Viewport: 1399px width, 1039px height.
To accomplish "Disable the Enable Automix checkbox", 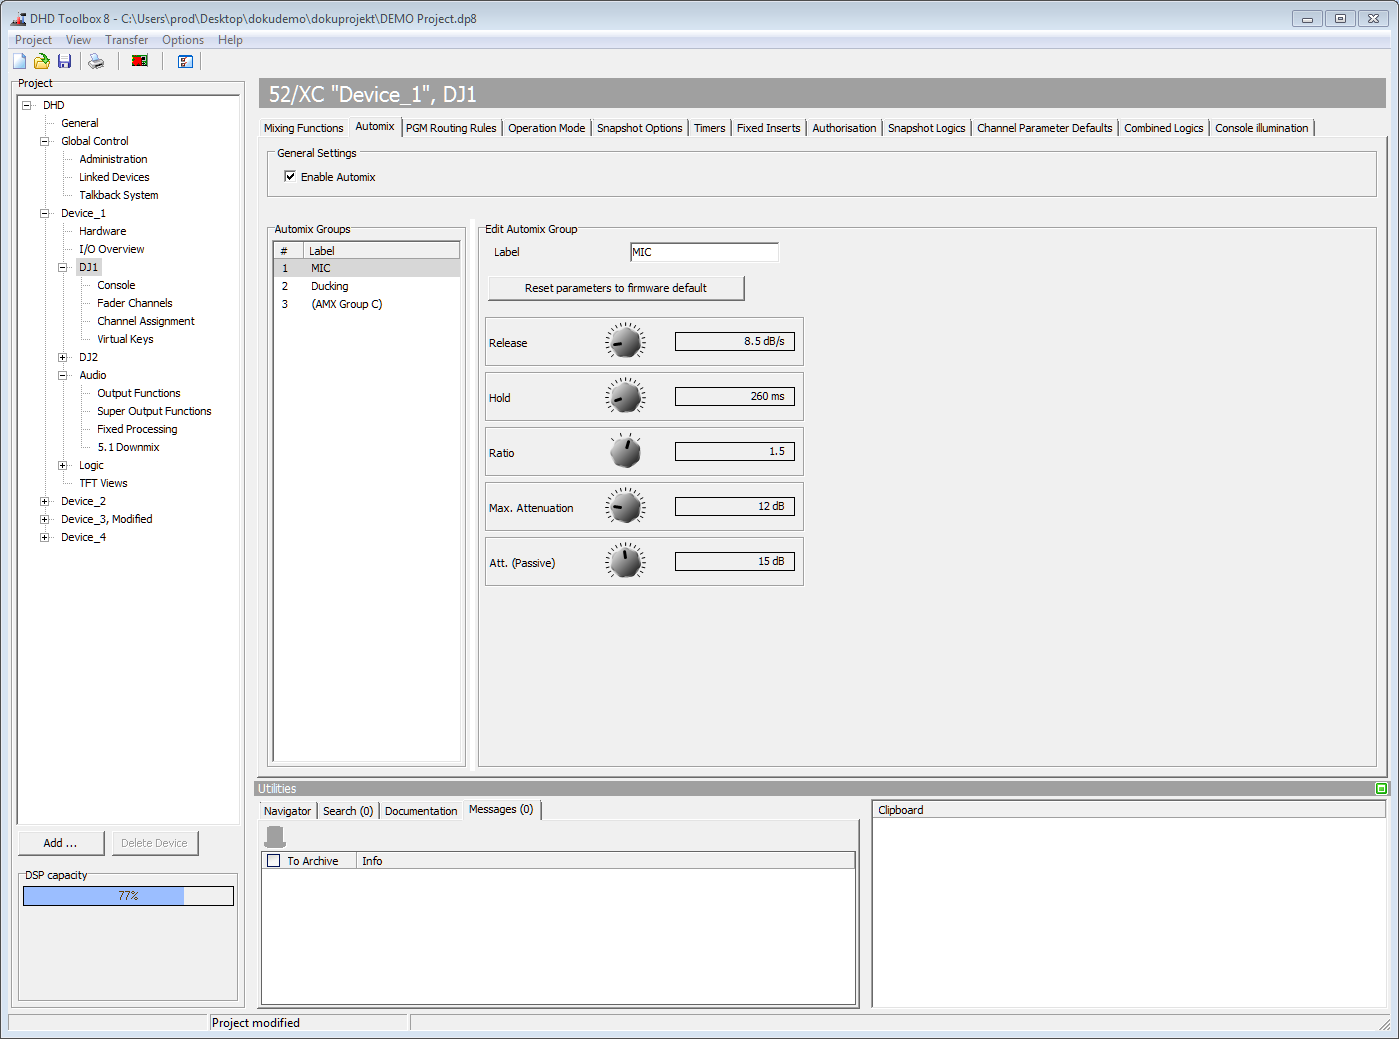I will coord(290,176).
